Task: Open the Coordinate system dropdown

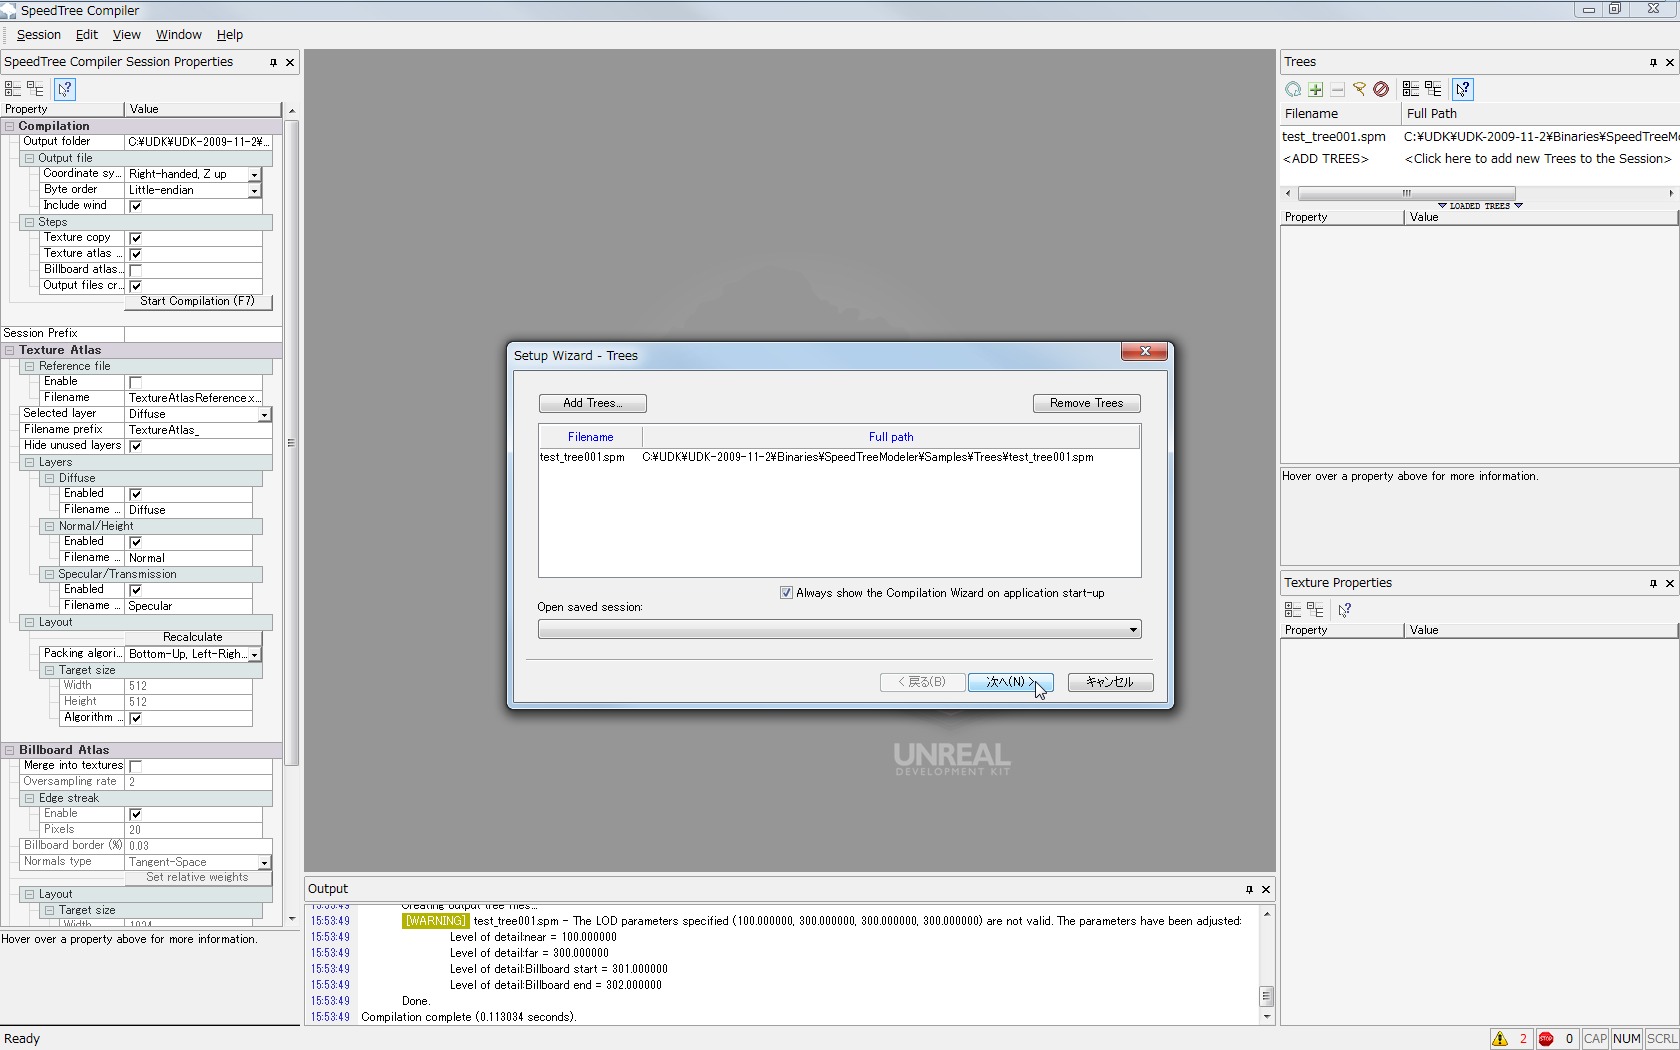Action: 255,174
